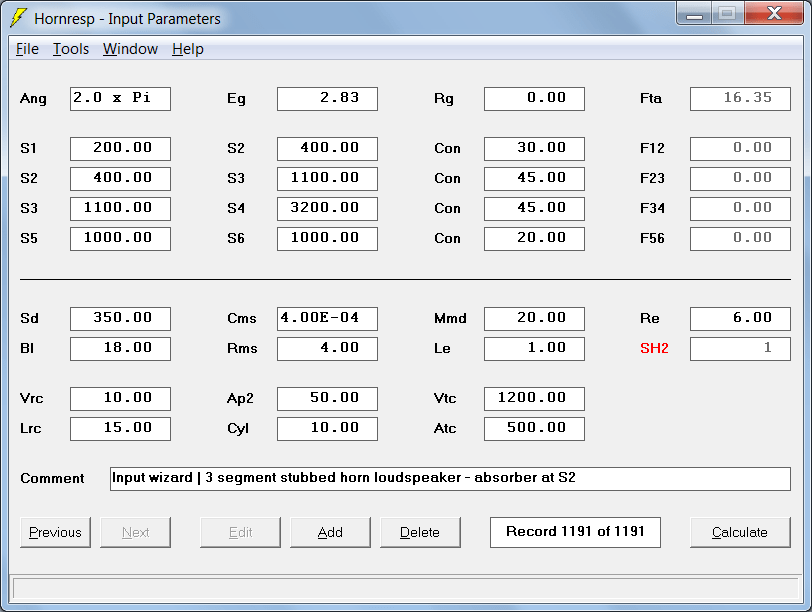Image resolution: width=812 pixels, height=612 pixels.
Task: Select the Eg input field
Action: [327, 99]
